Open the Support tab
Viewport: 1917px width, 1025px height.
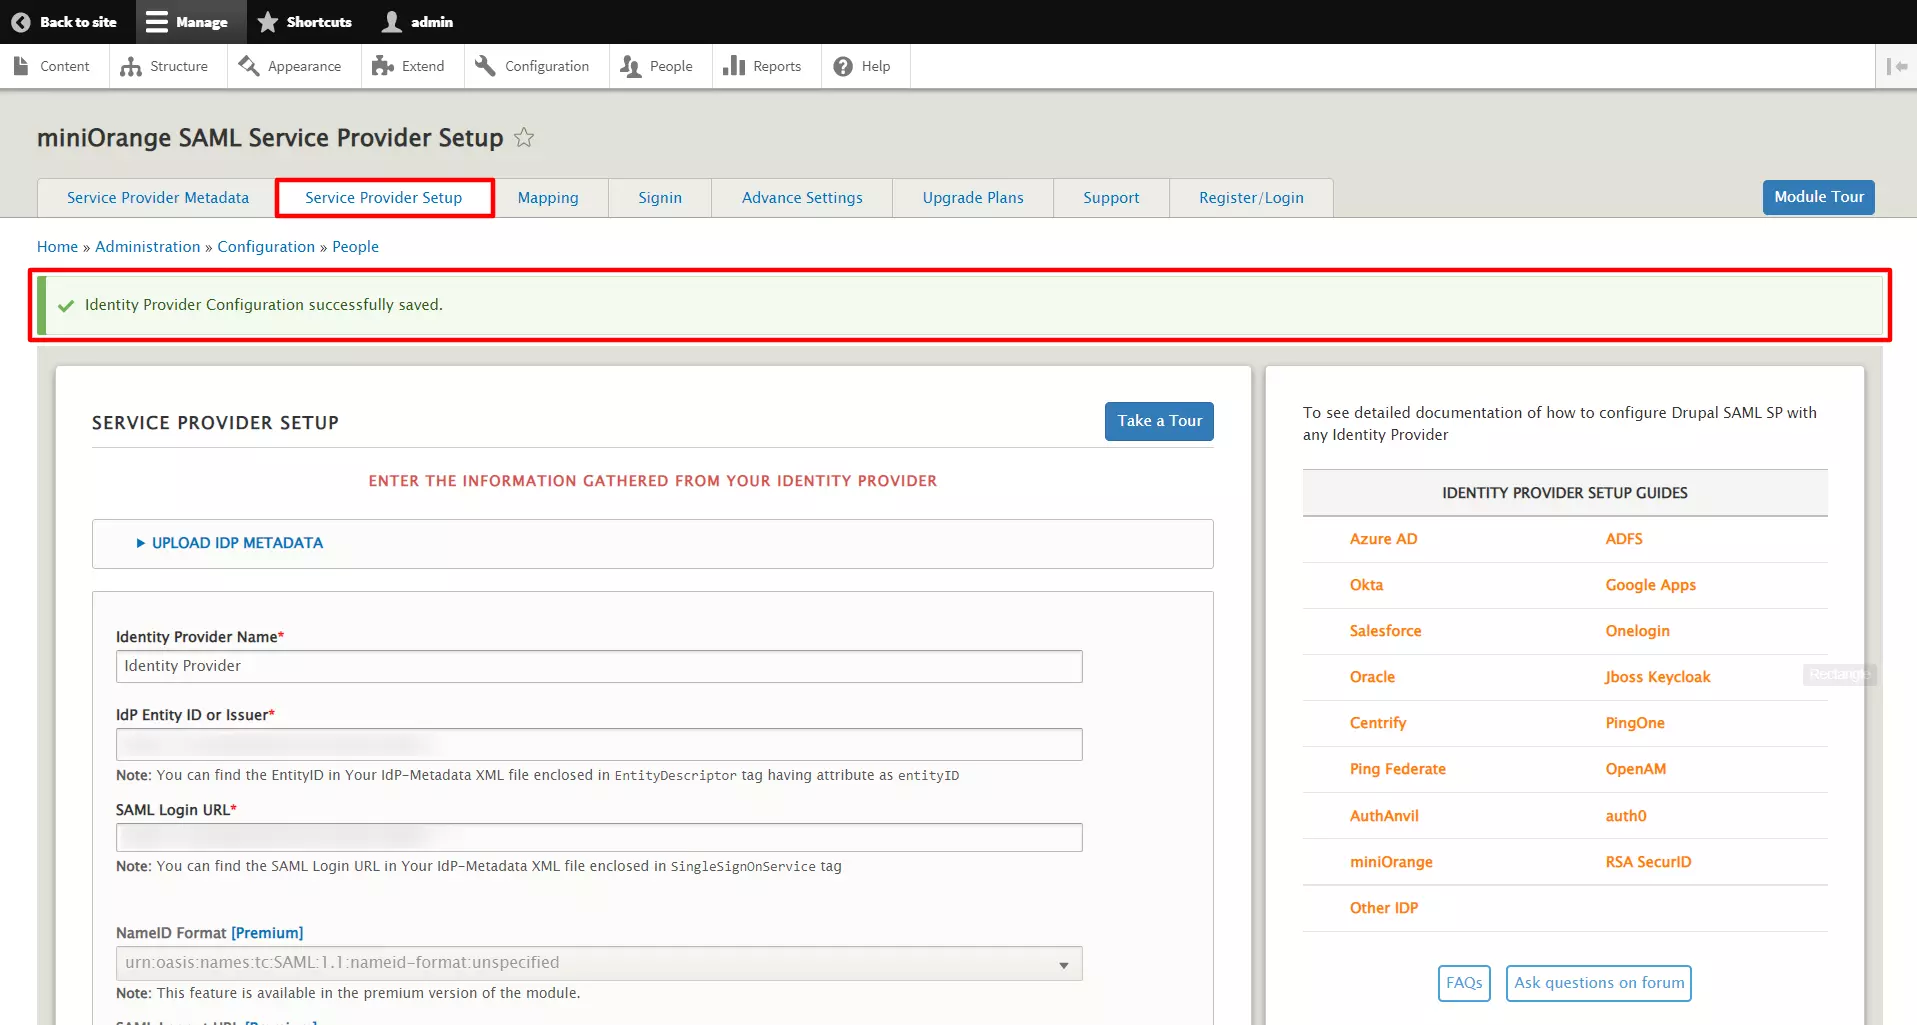tap(1111, 198)
